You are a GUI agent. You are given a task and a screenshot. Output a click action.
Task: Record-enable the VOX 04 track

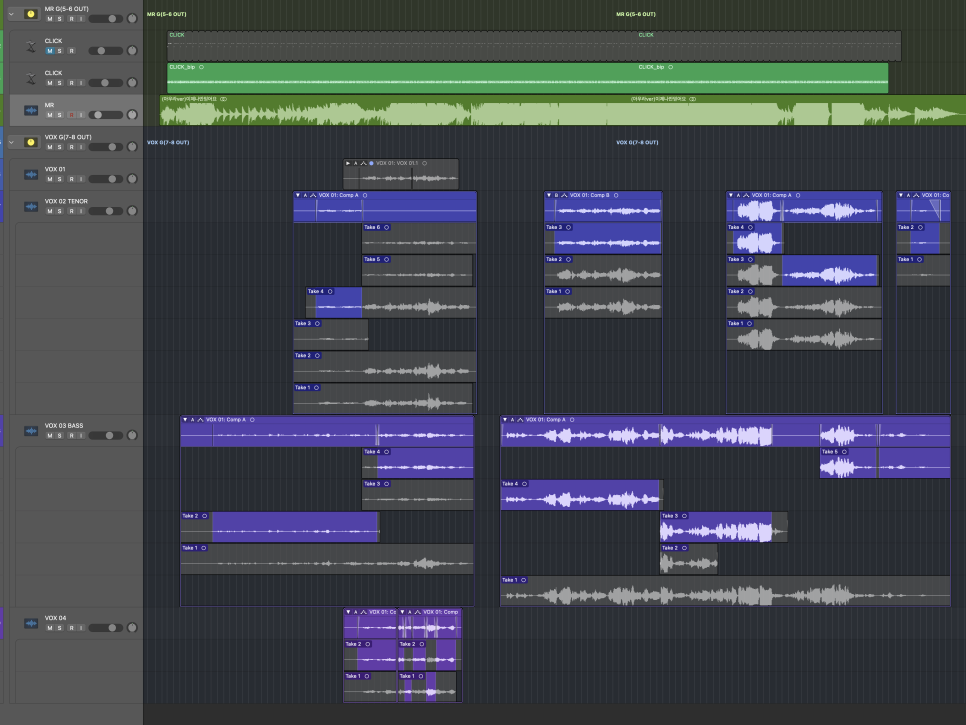71,628
